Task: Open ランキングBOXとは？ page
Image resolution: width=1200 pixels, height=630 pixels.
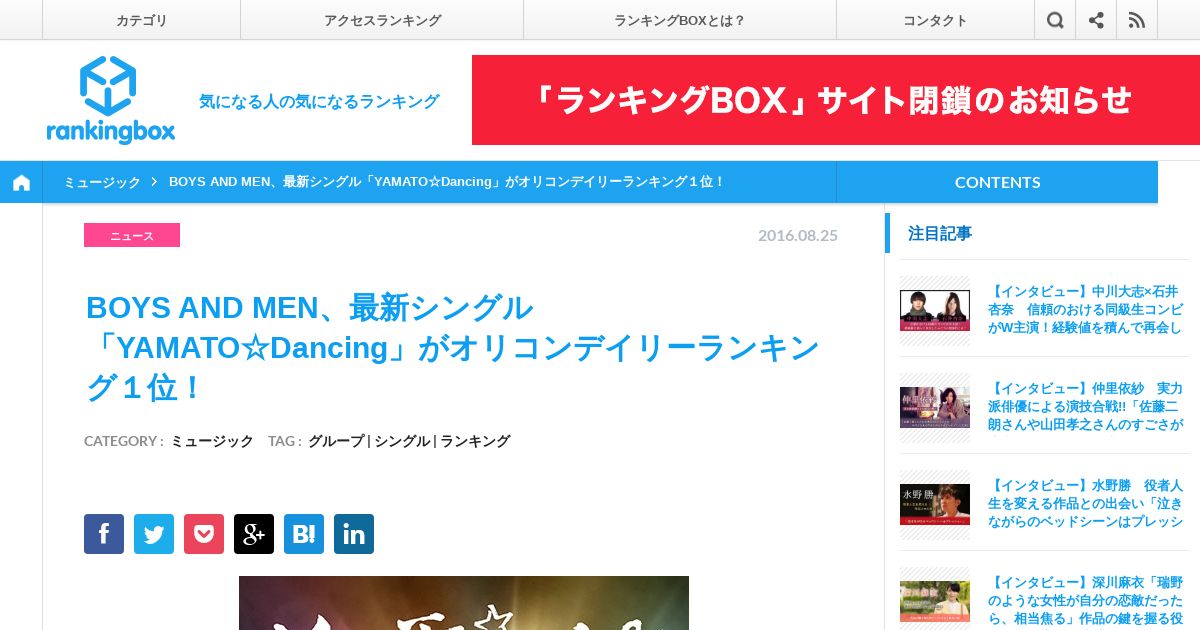Action: [x=680, y=20]
